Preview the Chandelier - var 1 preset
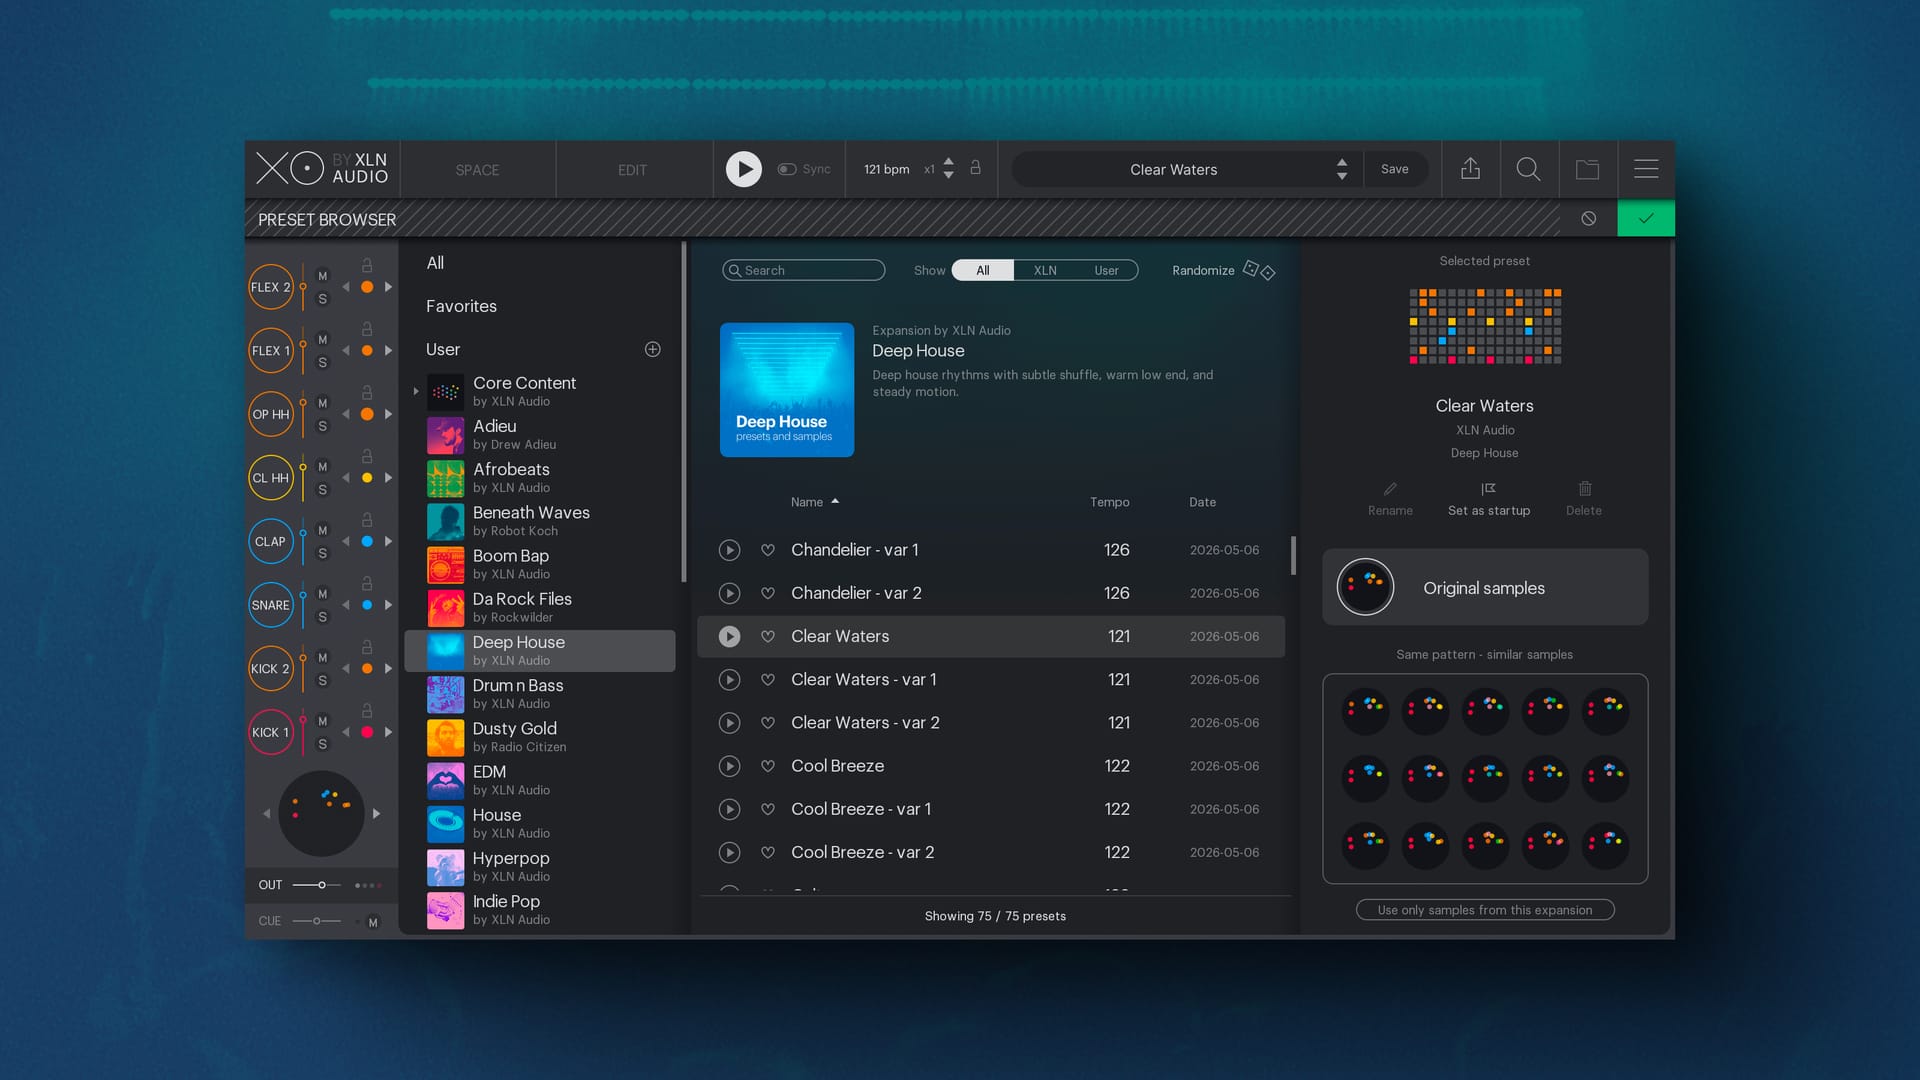This screenshot has width=1920, height=1080. [730, 550]
